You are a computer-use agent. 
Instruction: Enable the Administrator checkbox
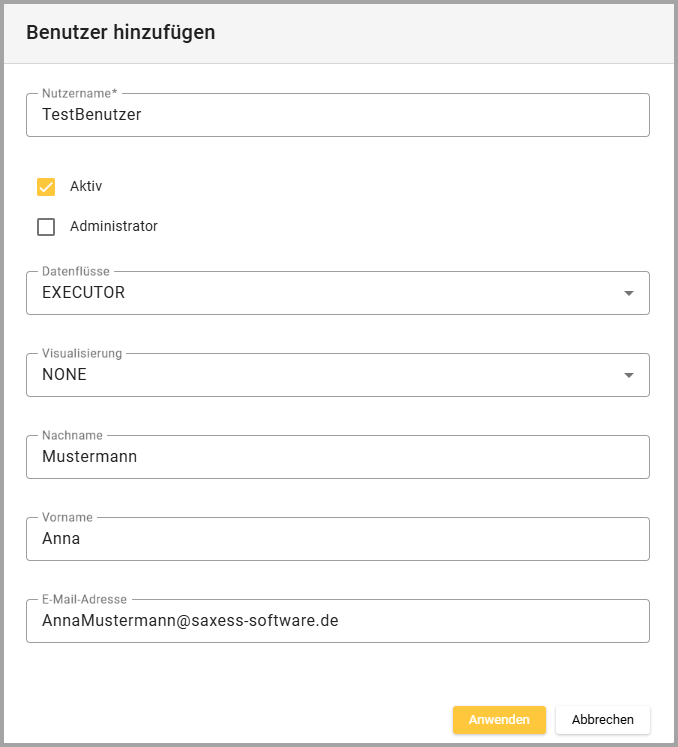point(46,227)
